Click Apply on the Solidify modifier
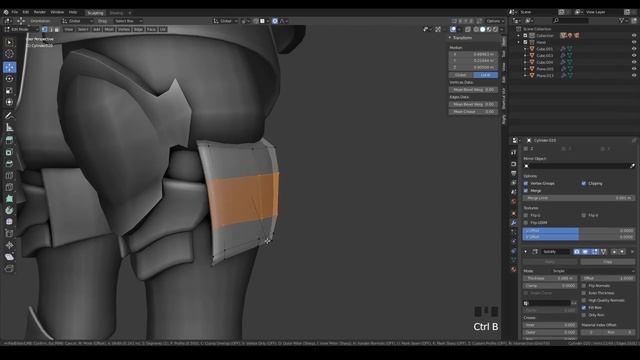This screenshot has height=360, width=640. (550, 262)
